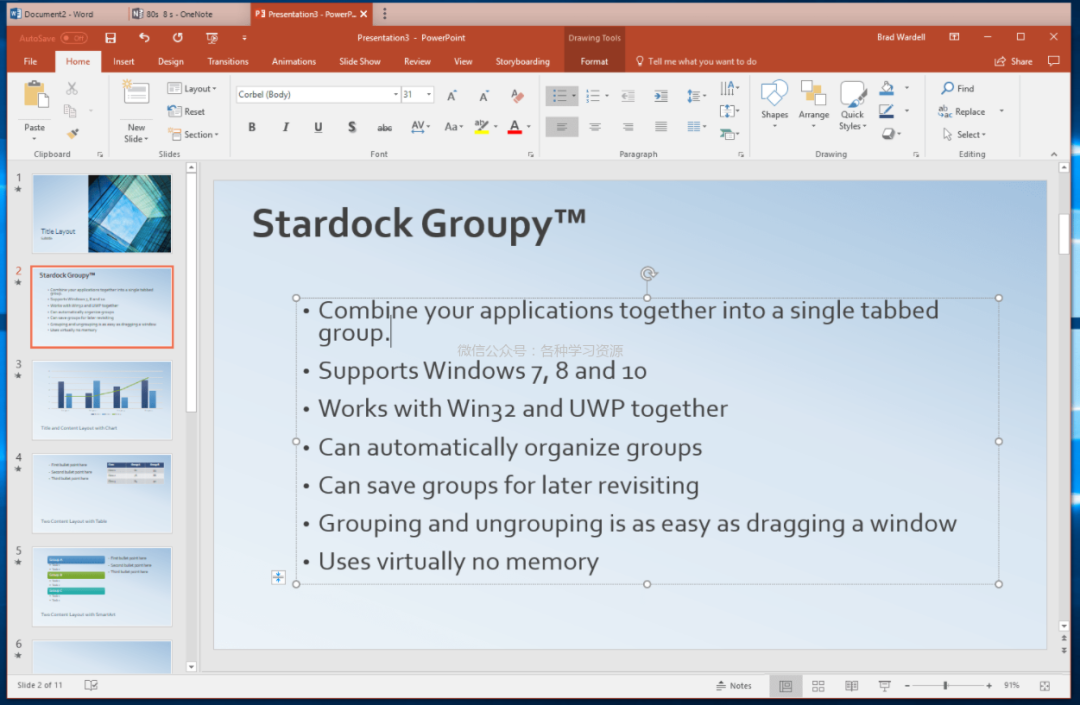Open character spacing AV dropdown

(420, 127)
